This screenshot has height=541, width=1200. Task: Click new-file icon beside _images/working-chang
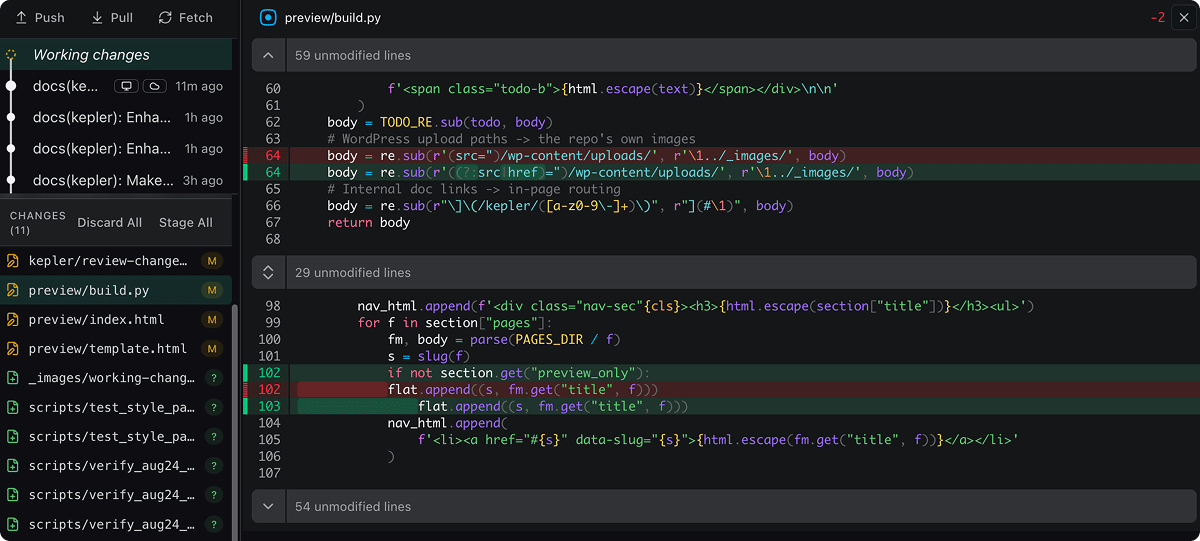[13, 378]
